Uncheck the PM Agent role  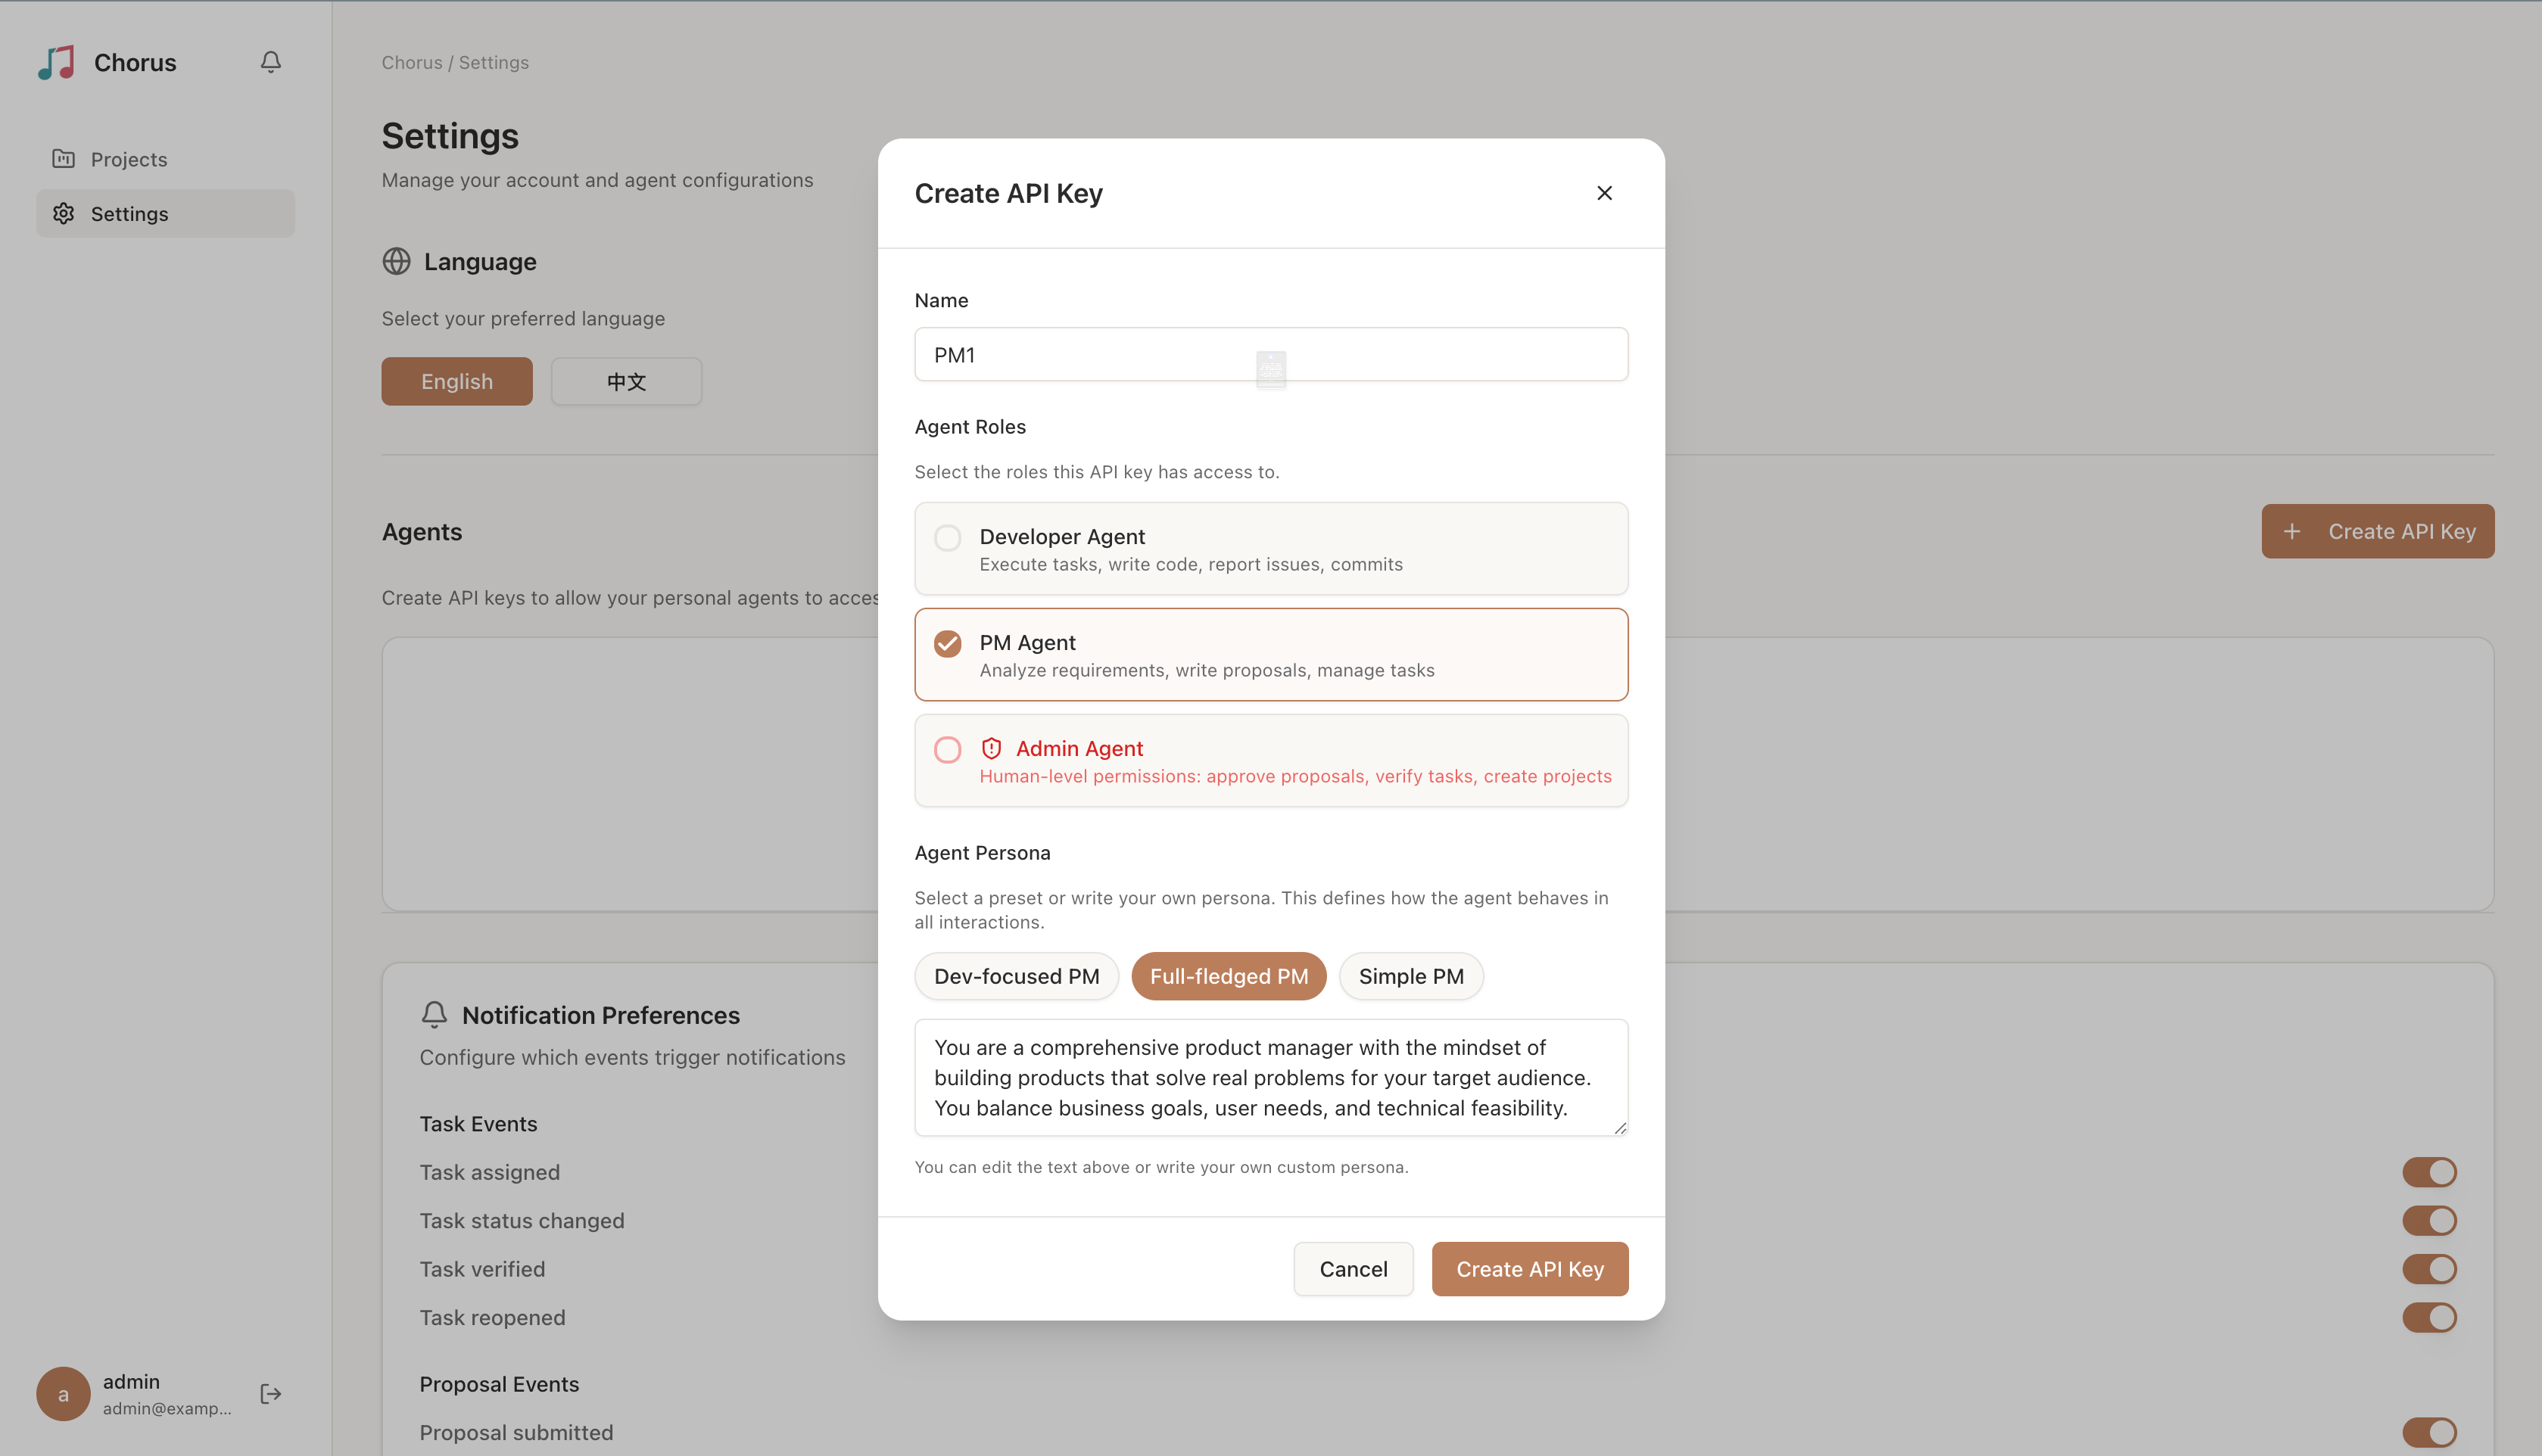[x=1271, y=655]
